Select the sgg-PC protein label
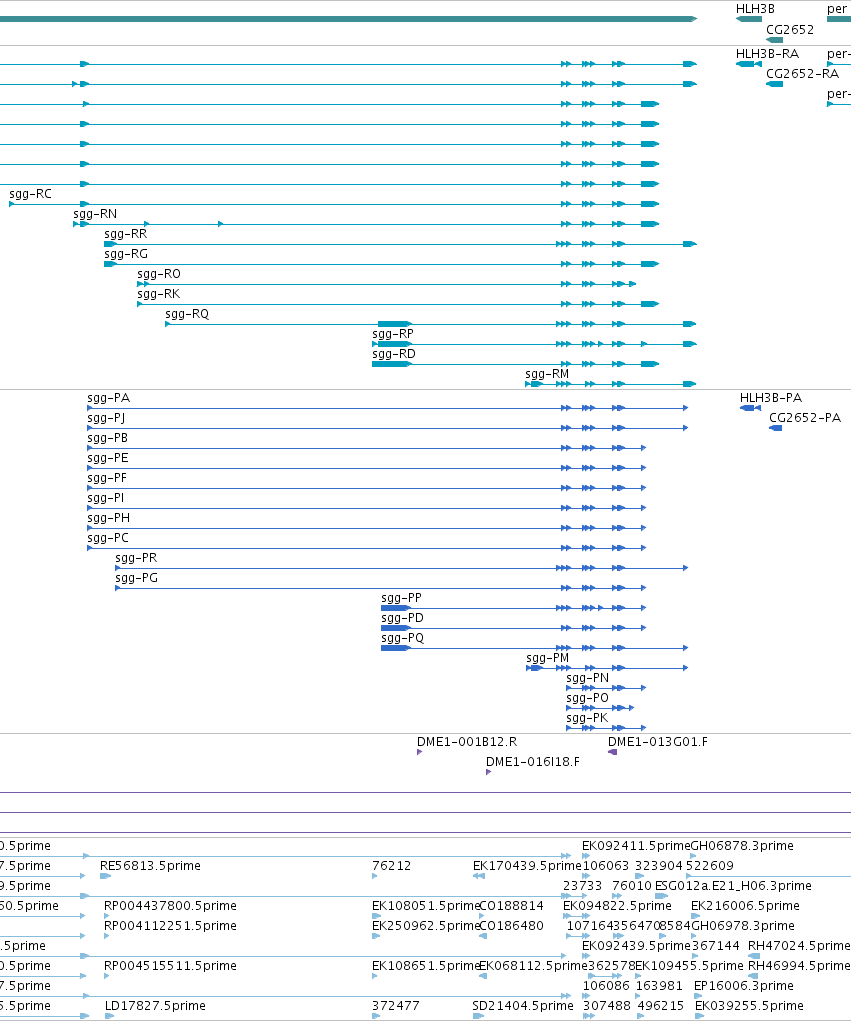The height and width of the screenshot is (1021, 851). [108, 538]
